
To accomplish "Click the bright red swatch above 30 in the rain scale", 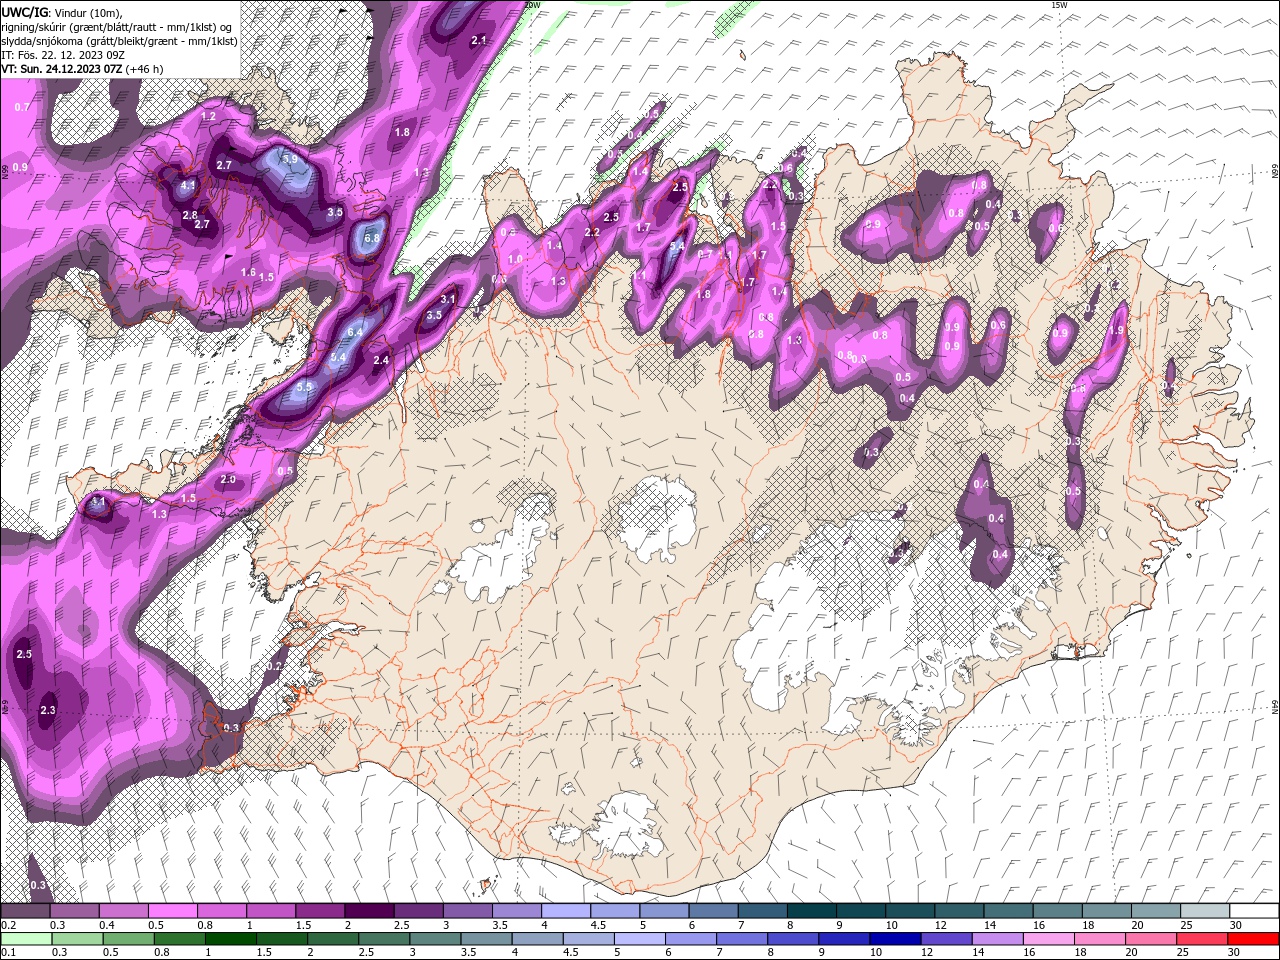I will [1254, 939].
